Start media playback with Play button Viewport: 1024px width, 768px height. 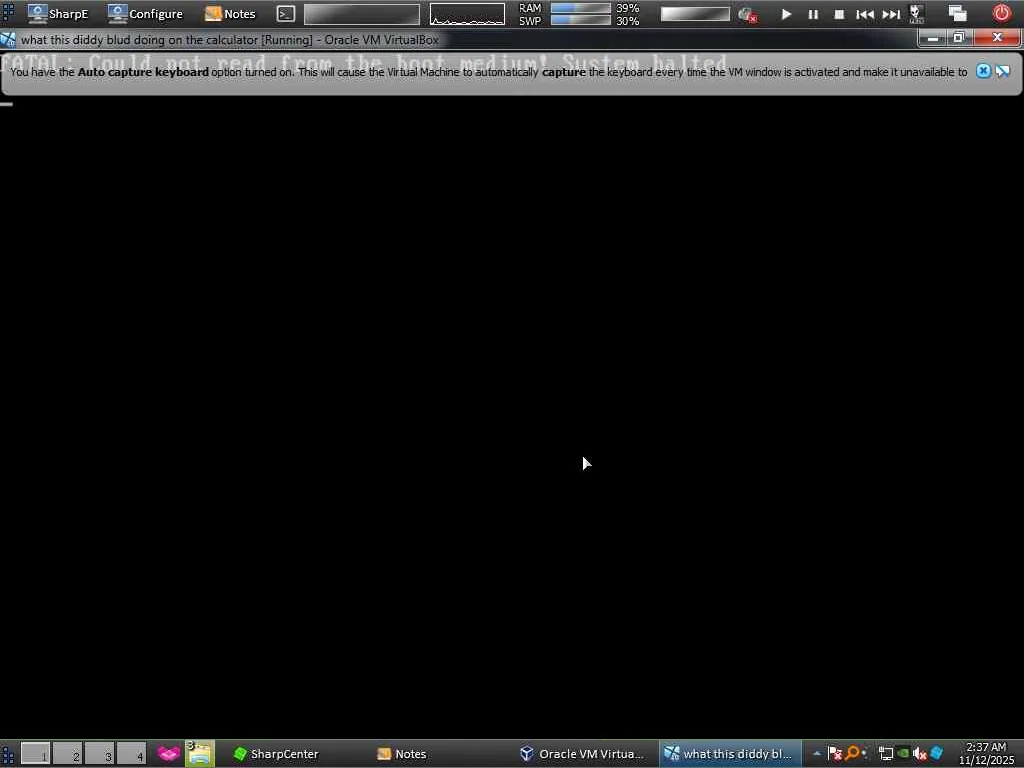[786, 14]
